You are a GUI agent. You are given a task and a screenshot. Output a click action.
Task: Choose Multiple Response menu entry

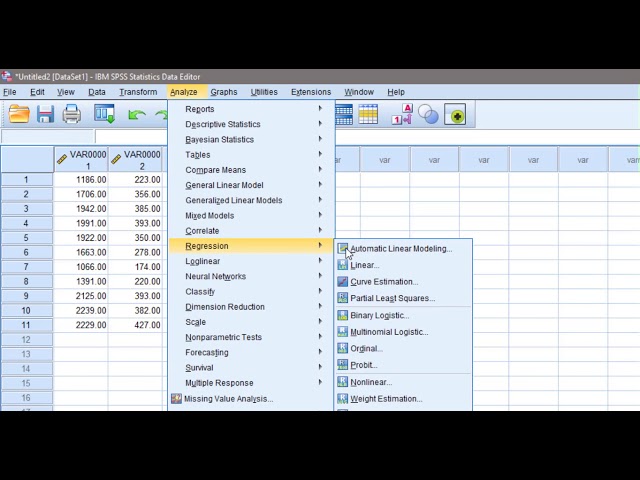point(251,383)
